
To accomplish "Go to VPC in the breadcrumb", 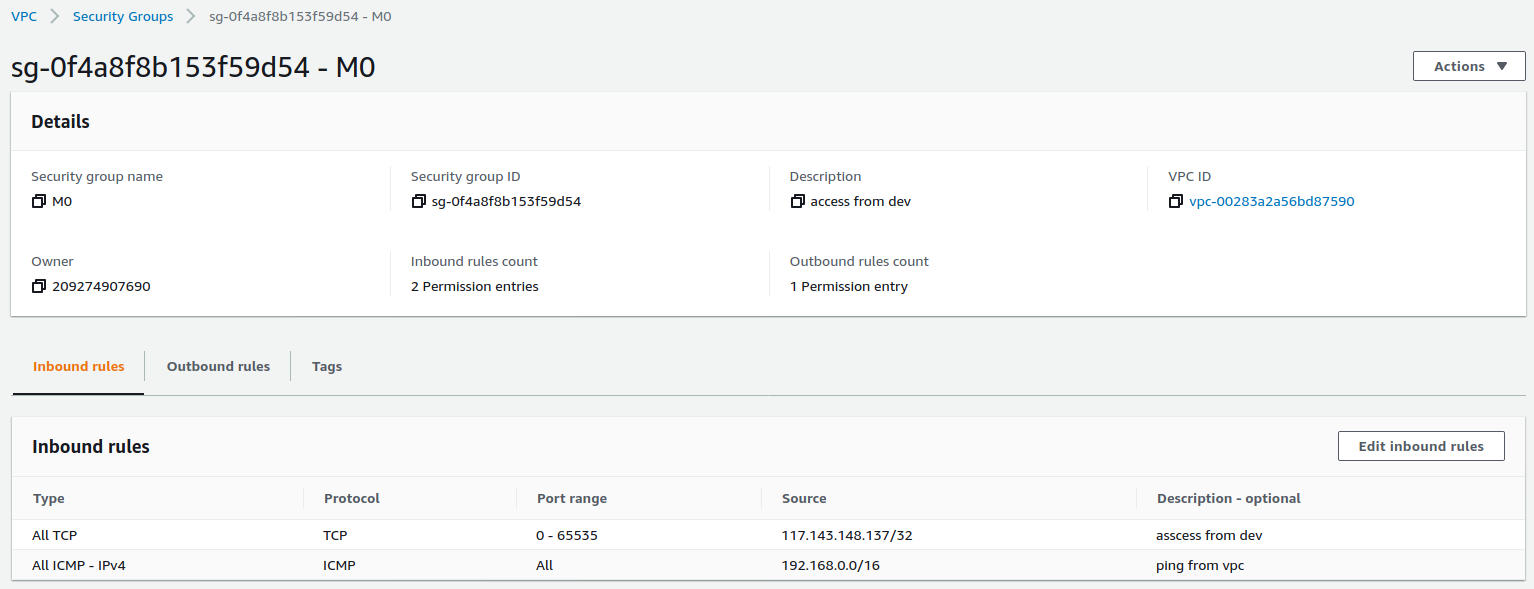I will (x=24, y=16).
